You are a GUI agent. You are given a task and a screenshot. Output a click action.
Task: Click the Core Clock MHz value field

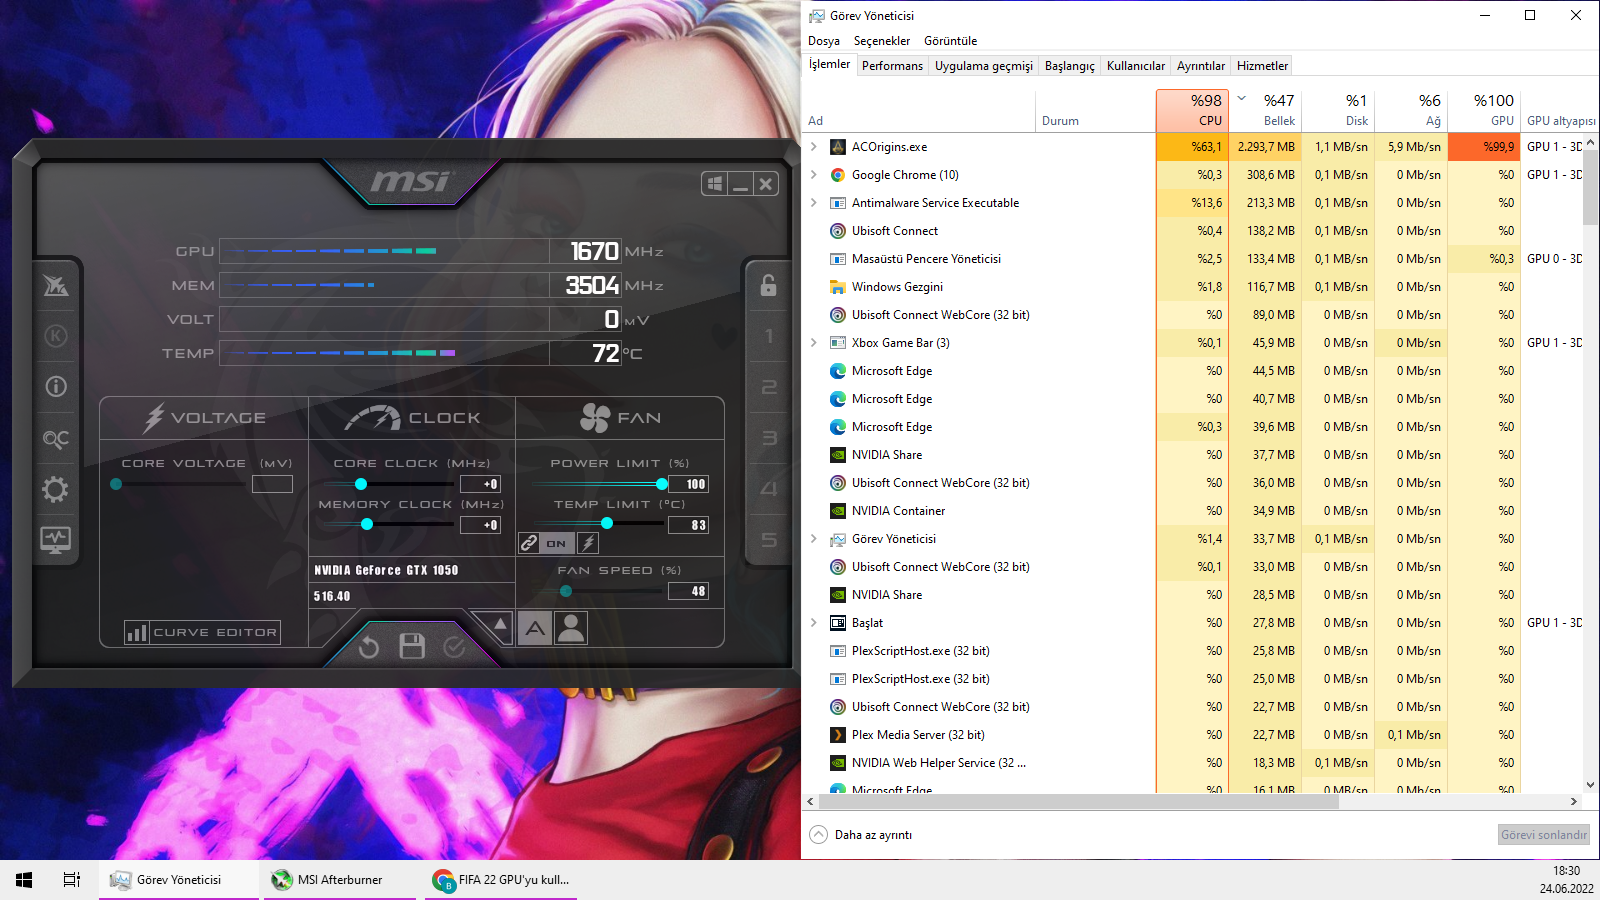(480, 484)
